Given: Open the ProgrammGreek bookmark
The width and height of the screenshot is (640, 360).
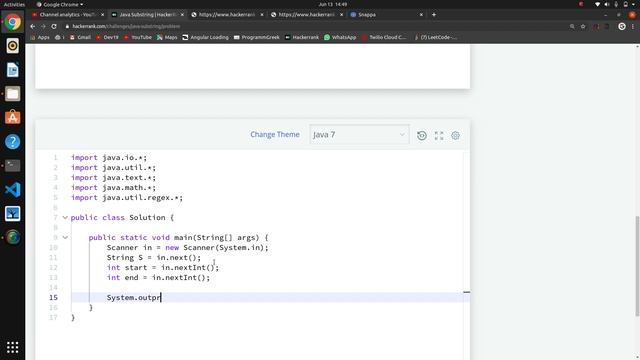Looking at the screenshot, I should [x=256, y=37].
